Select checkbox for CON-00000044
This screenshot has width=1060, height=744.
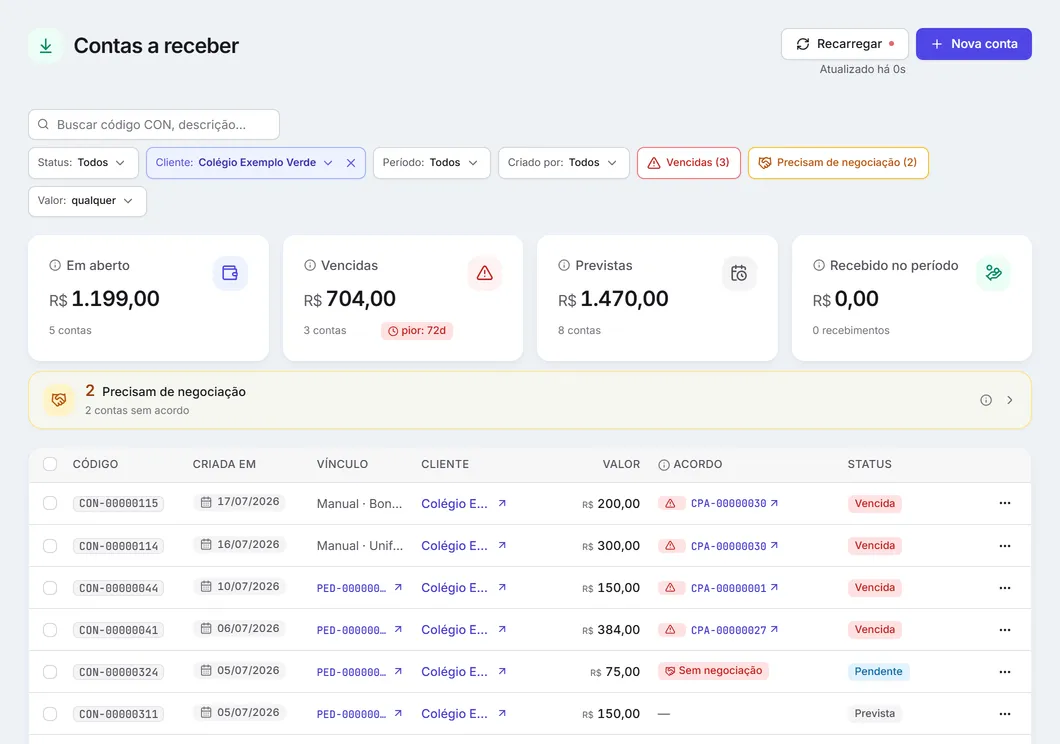click(50, 587)
